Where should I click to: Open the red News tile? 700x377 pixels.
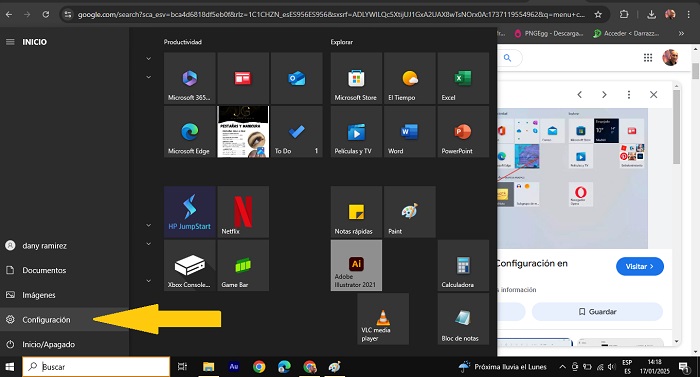click(243, 78)
